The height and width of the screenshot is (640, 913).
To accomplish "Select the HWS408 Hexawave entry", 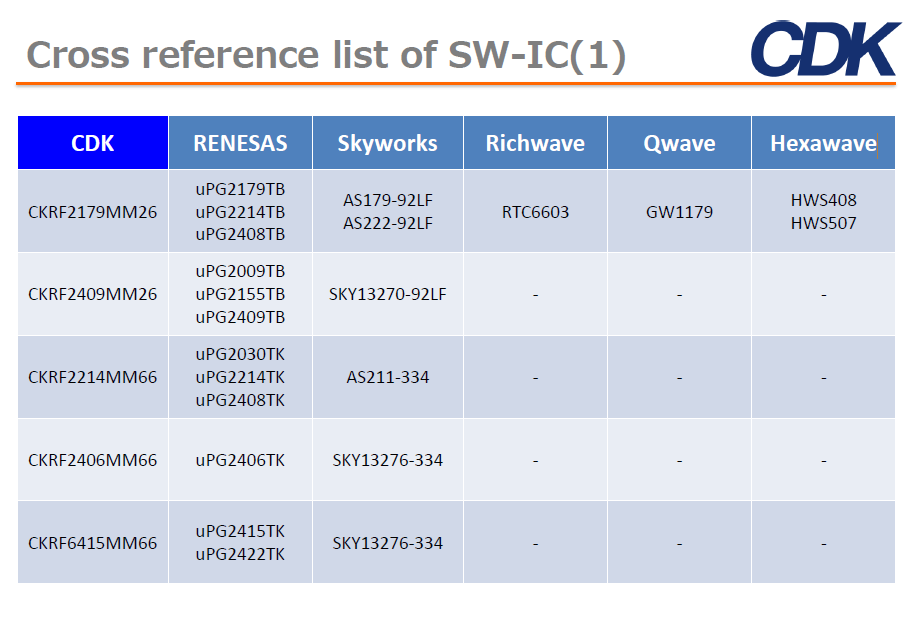I will tap(823, 201).
